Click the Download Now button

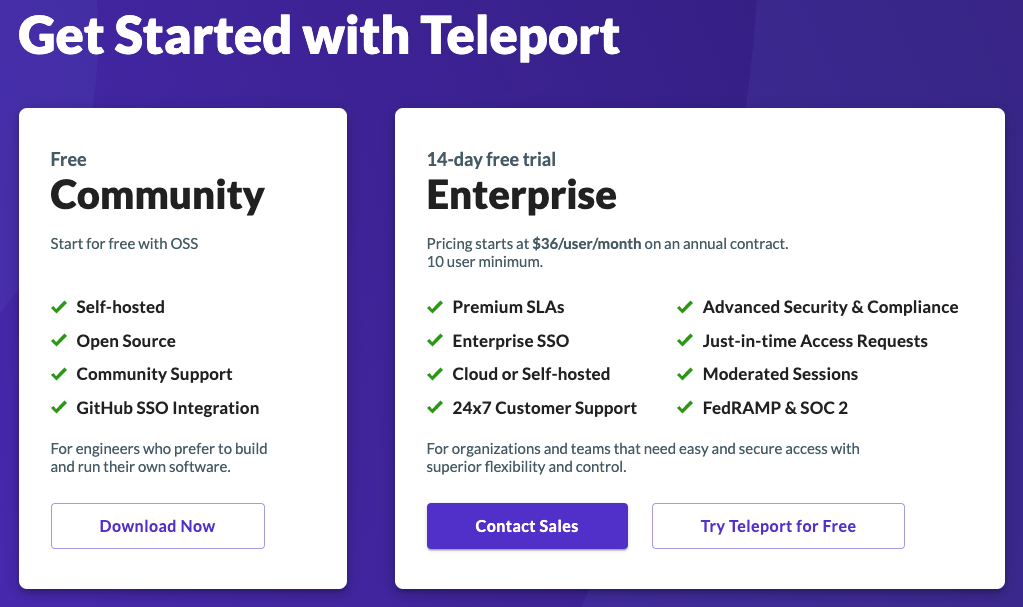coord(158,526)
